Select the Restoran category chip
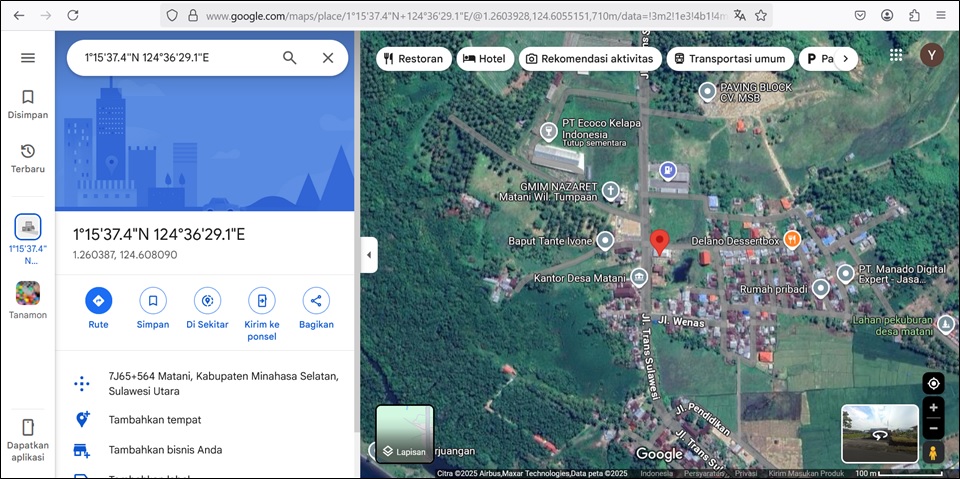The height and width of the screenshot is (479, 960). [x=413, y=59]
